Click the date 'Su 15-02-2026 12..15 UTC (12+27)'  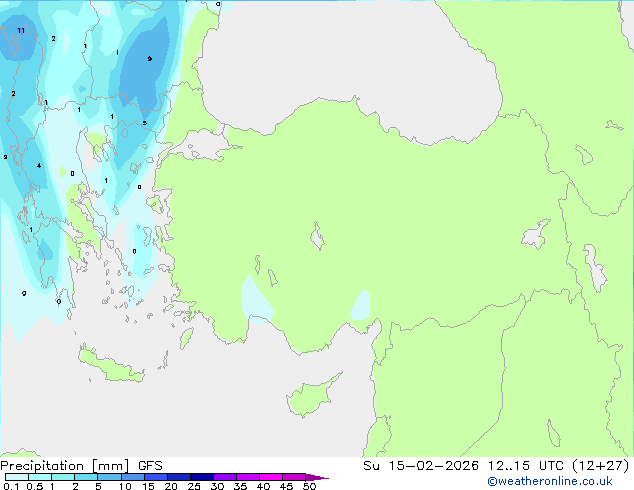(496, 466)
